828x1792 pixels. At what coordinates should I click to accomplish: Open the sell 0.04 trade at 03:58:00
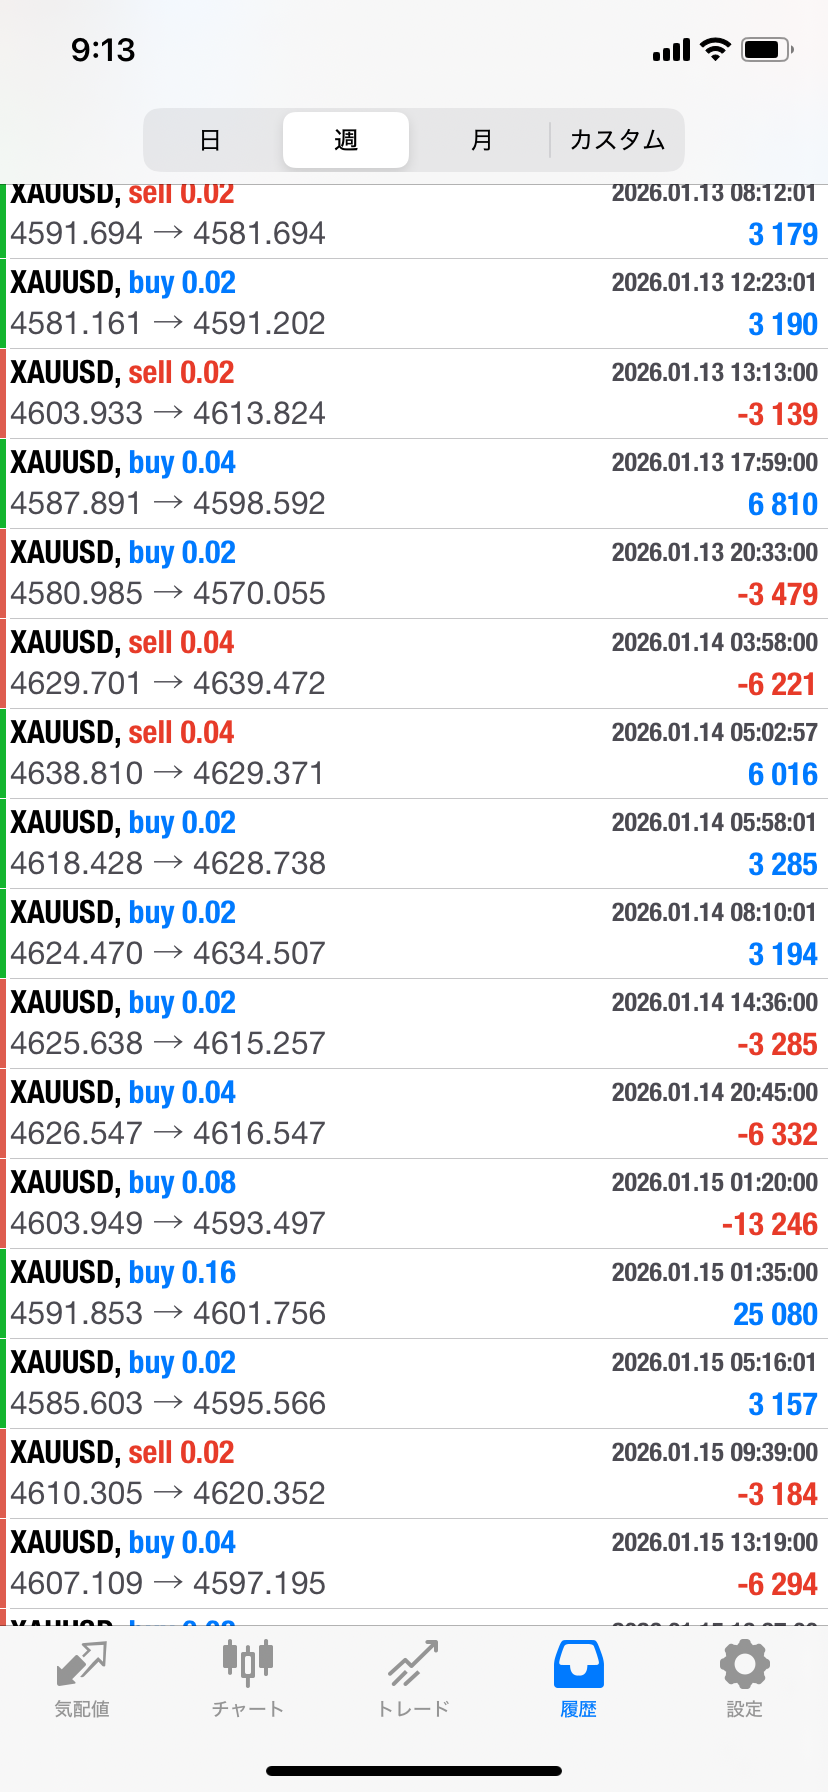click(x=414, y=663)
